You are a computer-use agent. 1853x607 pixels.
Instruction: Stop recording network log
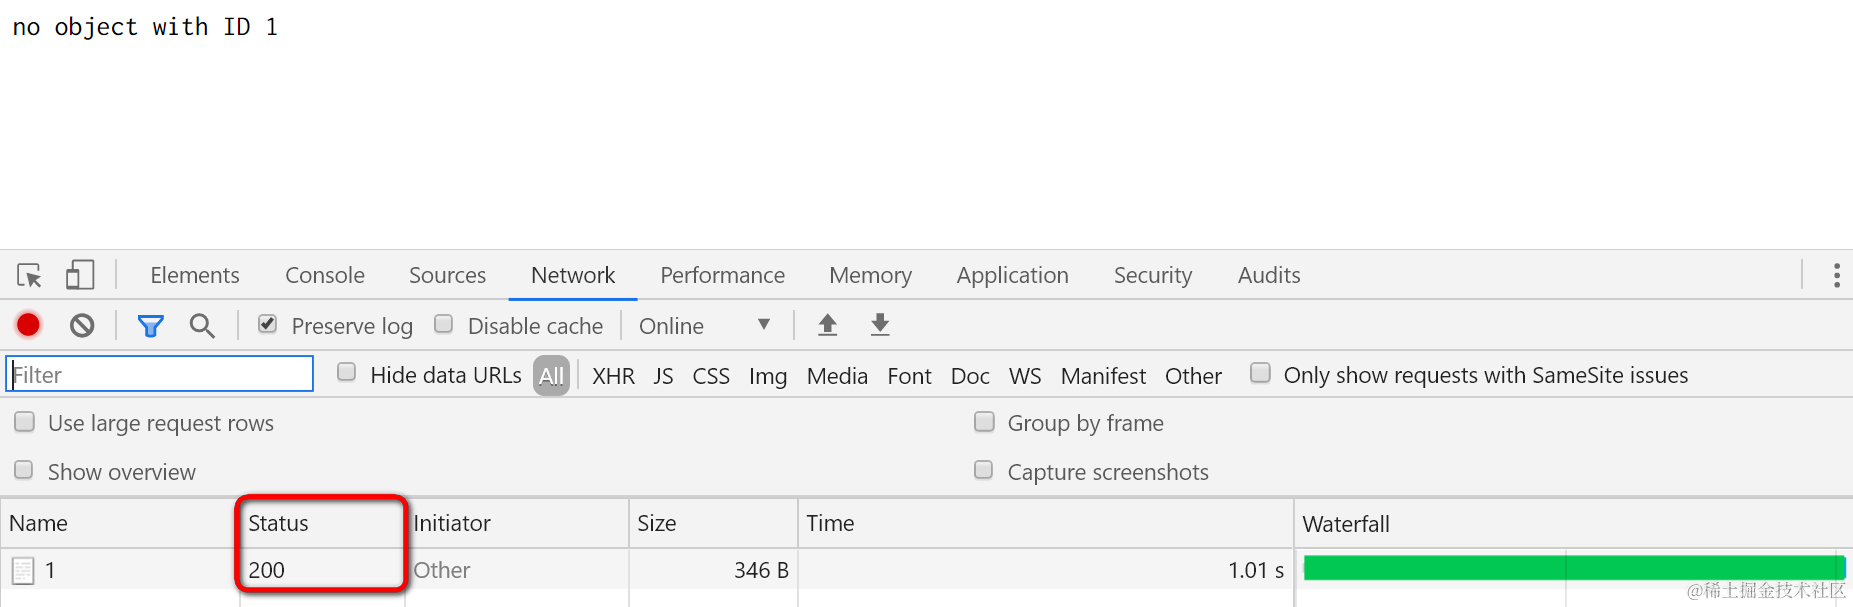28,325
